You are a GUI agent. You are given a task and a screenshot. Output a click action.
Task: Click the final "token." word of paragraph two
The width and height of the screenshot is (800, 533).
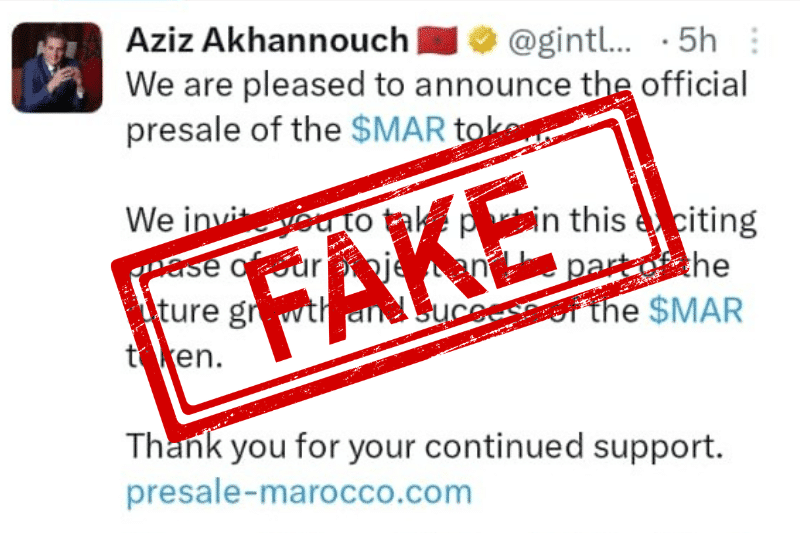[x=174, y=356]
